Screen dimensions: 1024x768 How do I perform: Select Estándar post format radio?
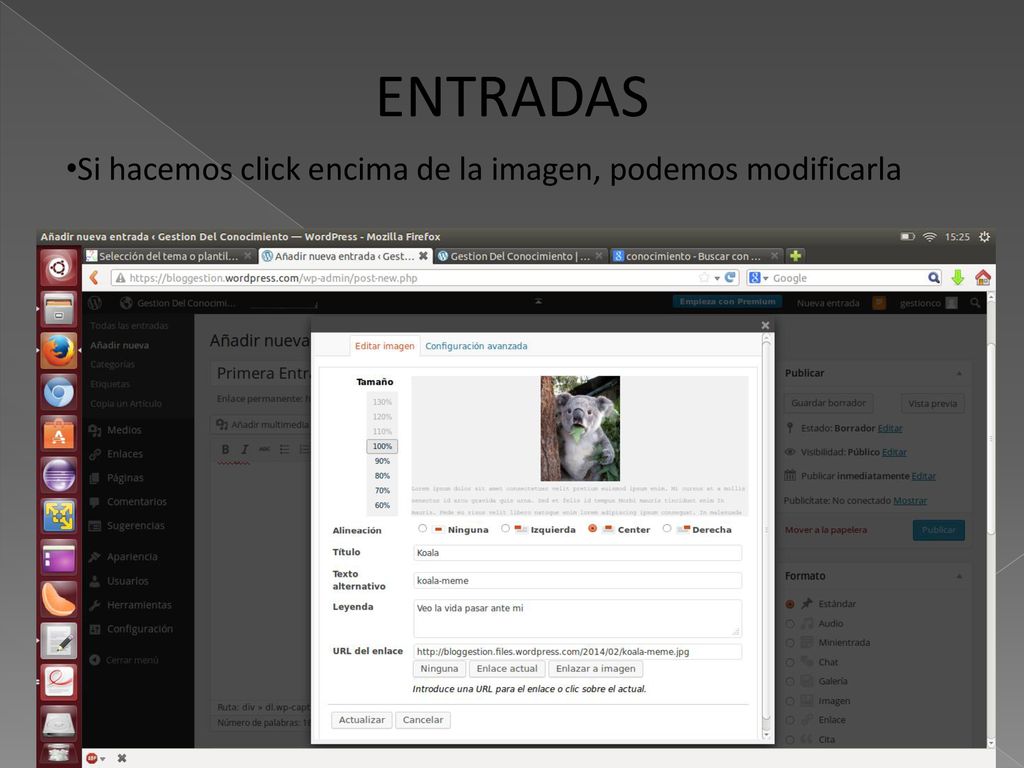[x=790, y=604]
